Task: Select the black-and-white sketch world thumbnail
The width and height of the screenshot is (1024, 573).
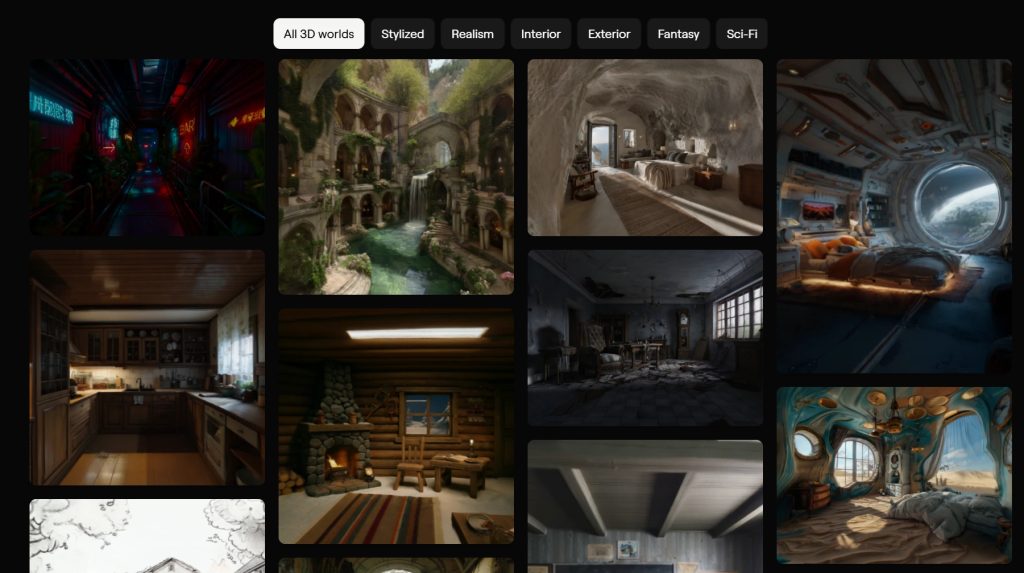Action: point(147,536)
